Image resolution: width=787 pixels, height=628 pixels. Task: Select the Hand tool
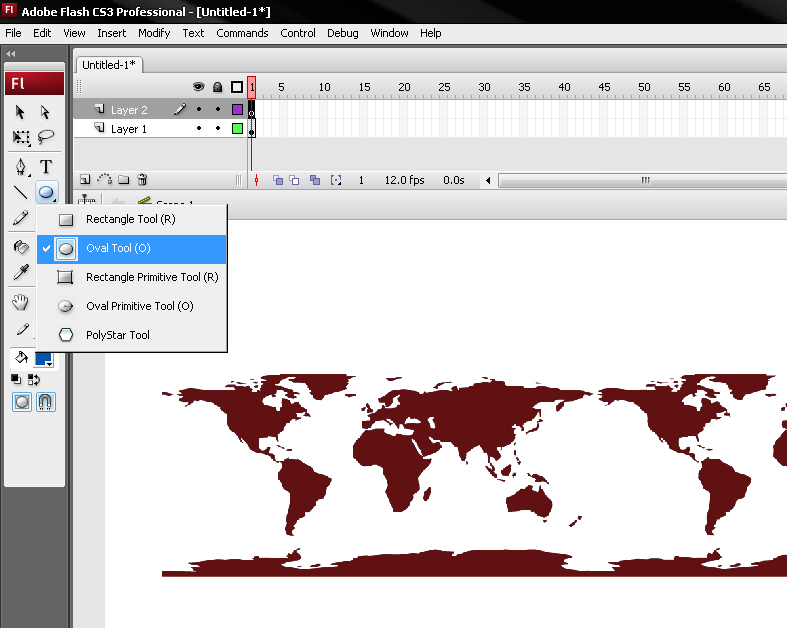(20, 302)
